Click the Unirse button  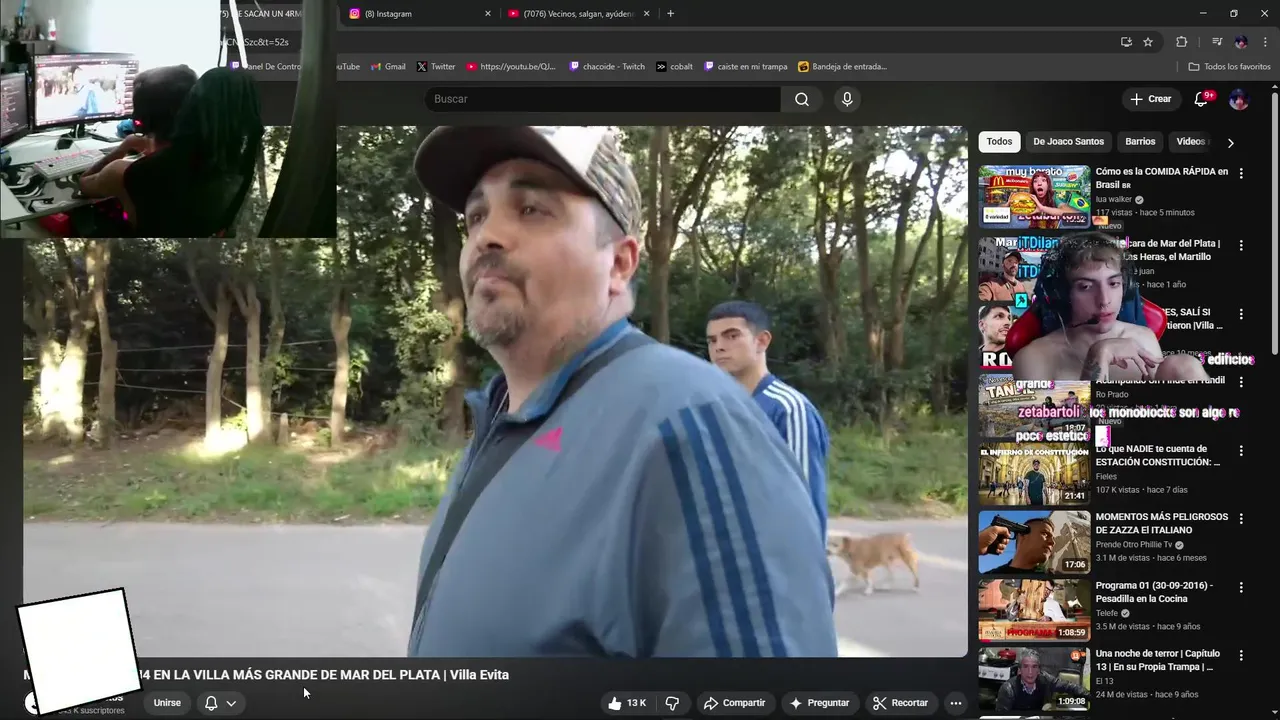(x=167, y=703)
